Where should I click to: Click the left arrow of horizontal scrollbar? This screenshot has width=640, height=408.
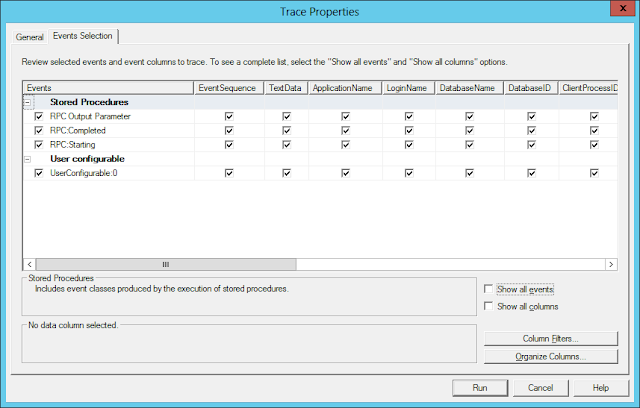pos(29,264)
